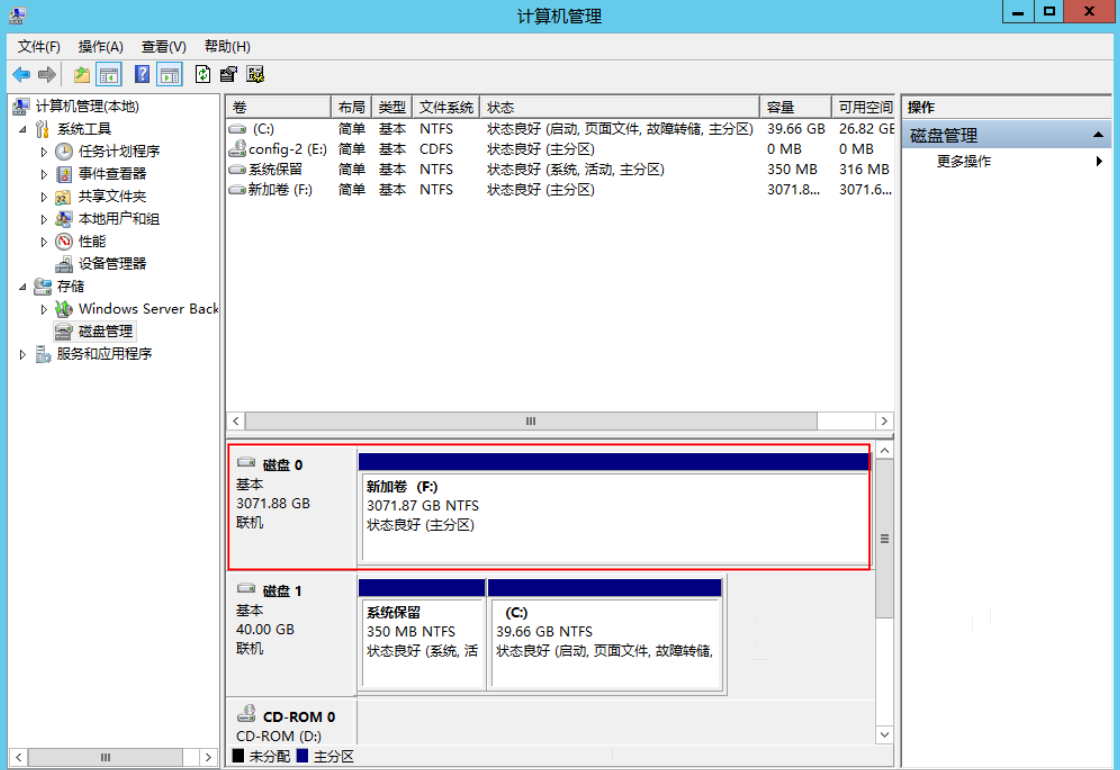Image resolution: width=1120 pixels, height=770 pixels.
Task: Sort by the 容量 column header
Action: pos(796,107)
